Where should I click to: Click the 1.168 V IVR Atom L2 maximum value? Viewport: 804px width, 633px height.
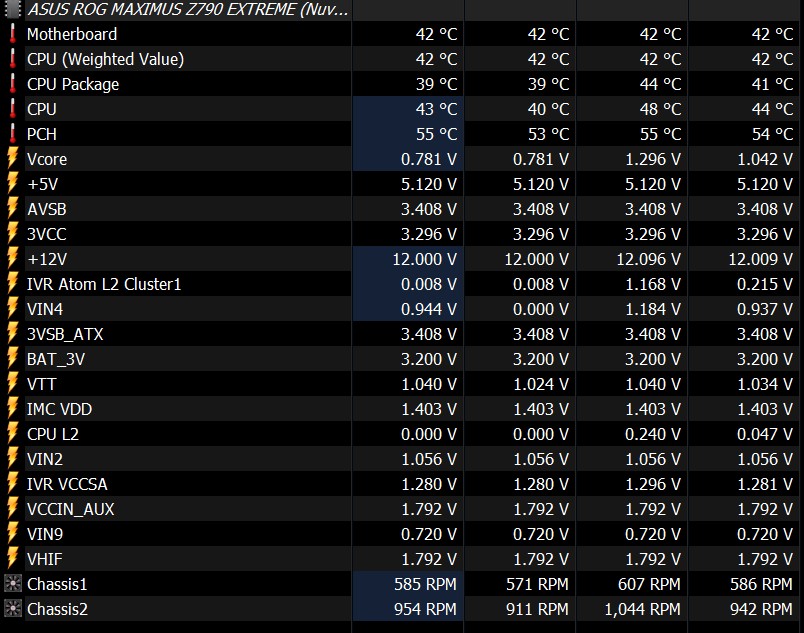point(653,284)
